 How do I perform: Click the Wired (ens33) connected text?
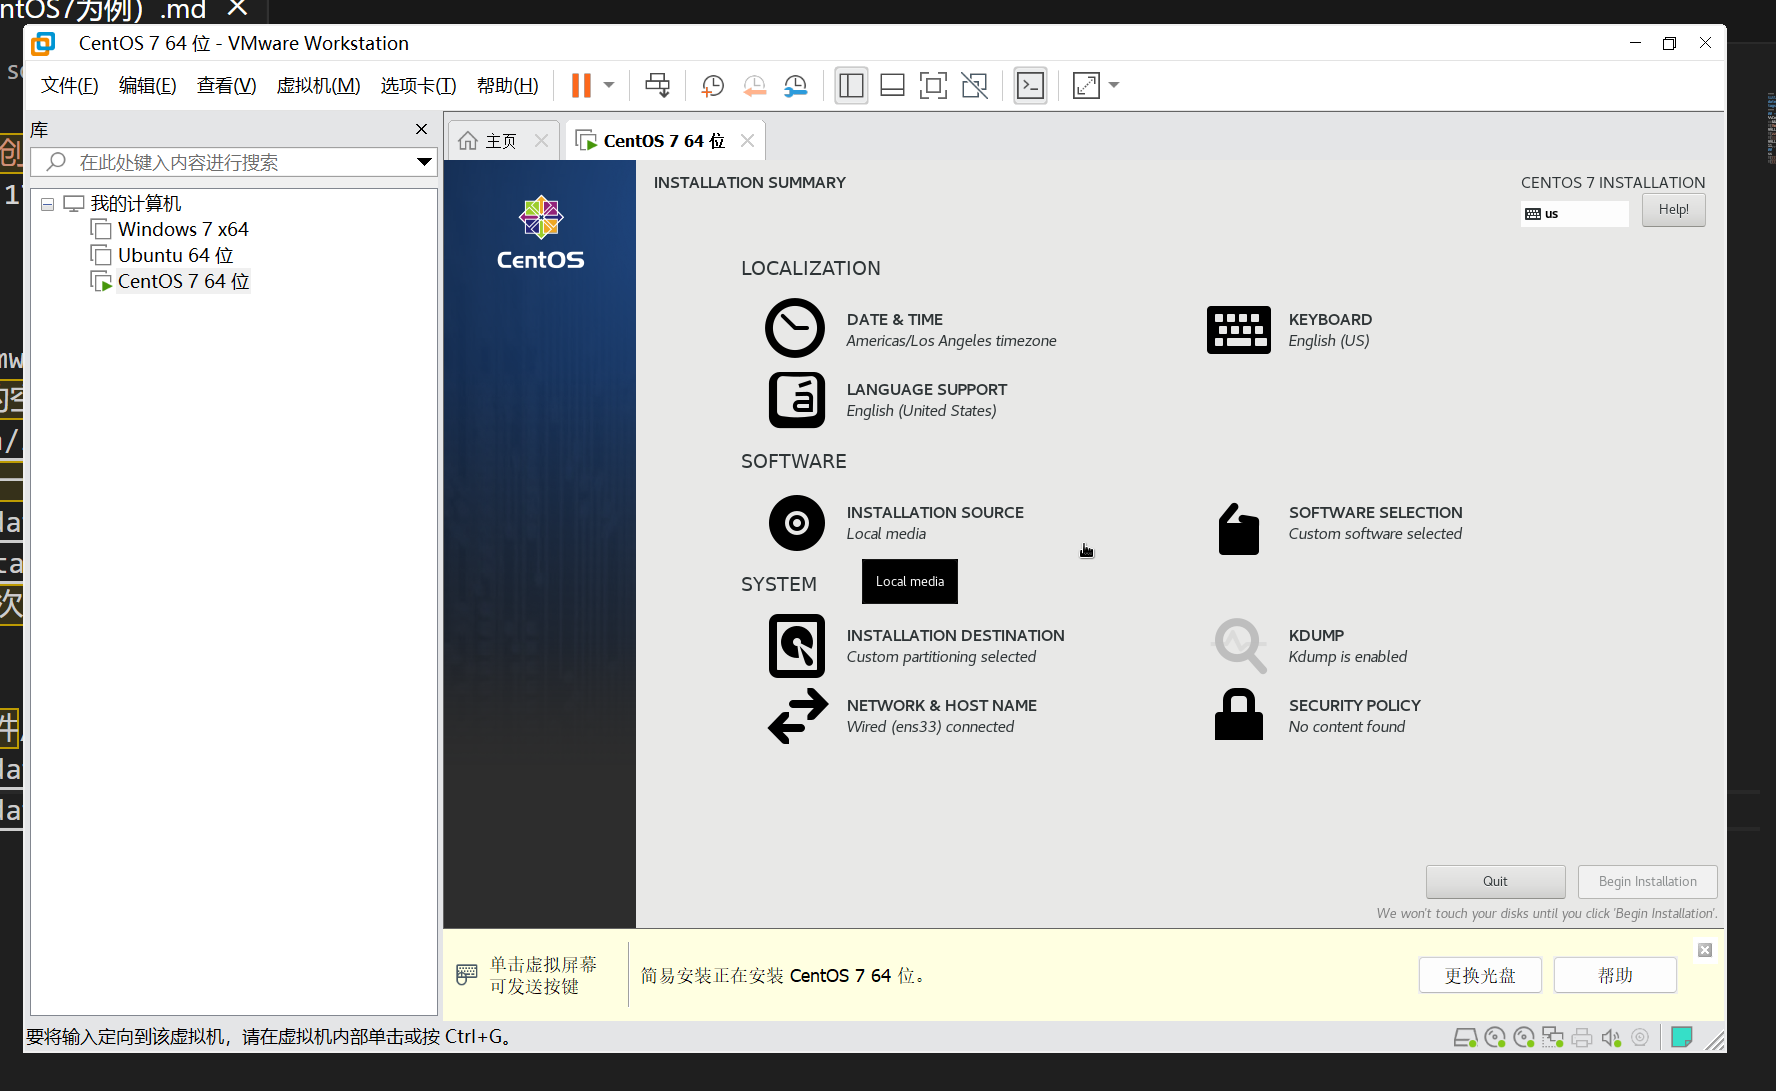[x=930, y=727]
